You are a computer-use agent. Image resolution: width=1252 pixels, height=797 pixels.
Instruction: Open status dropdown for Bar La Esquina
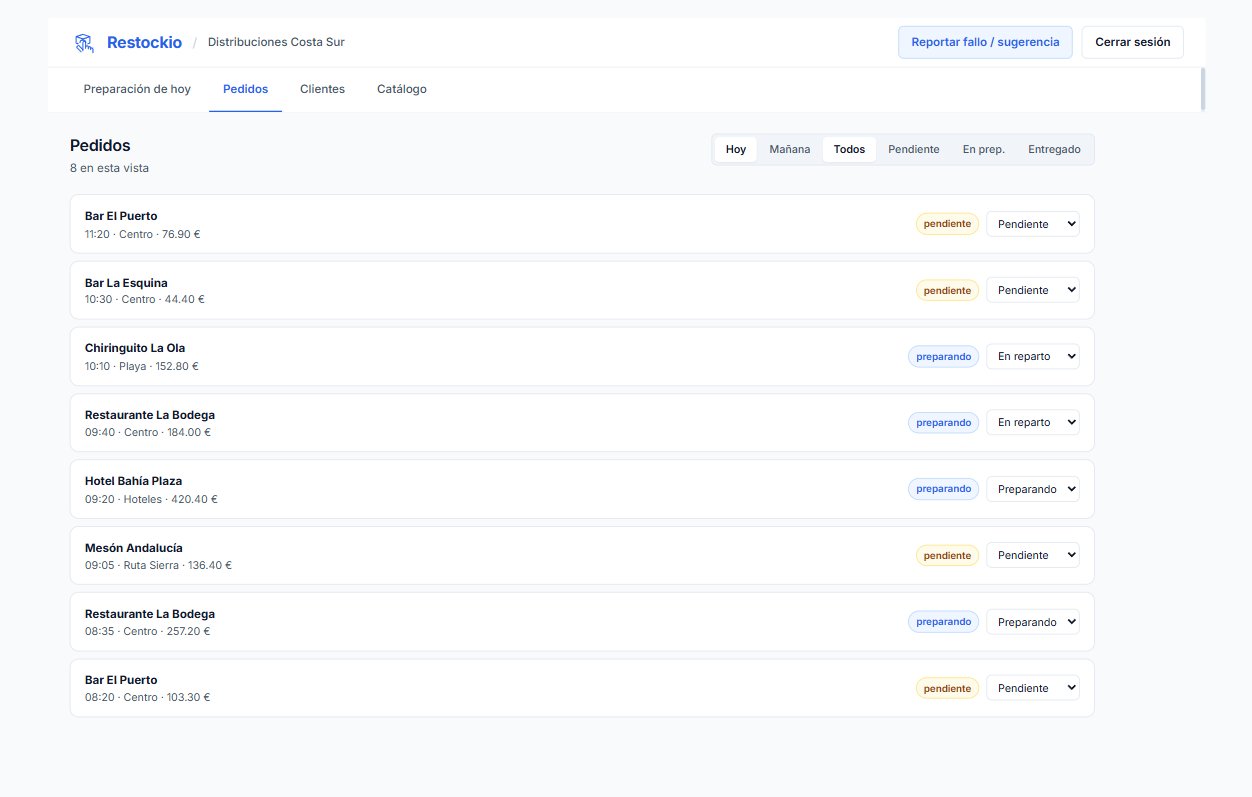1032,290
